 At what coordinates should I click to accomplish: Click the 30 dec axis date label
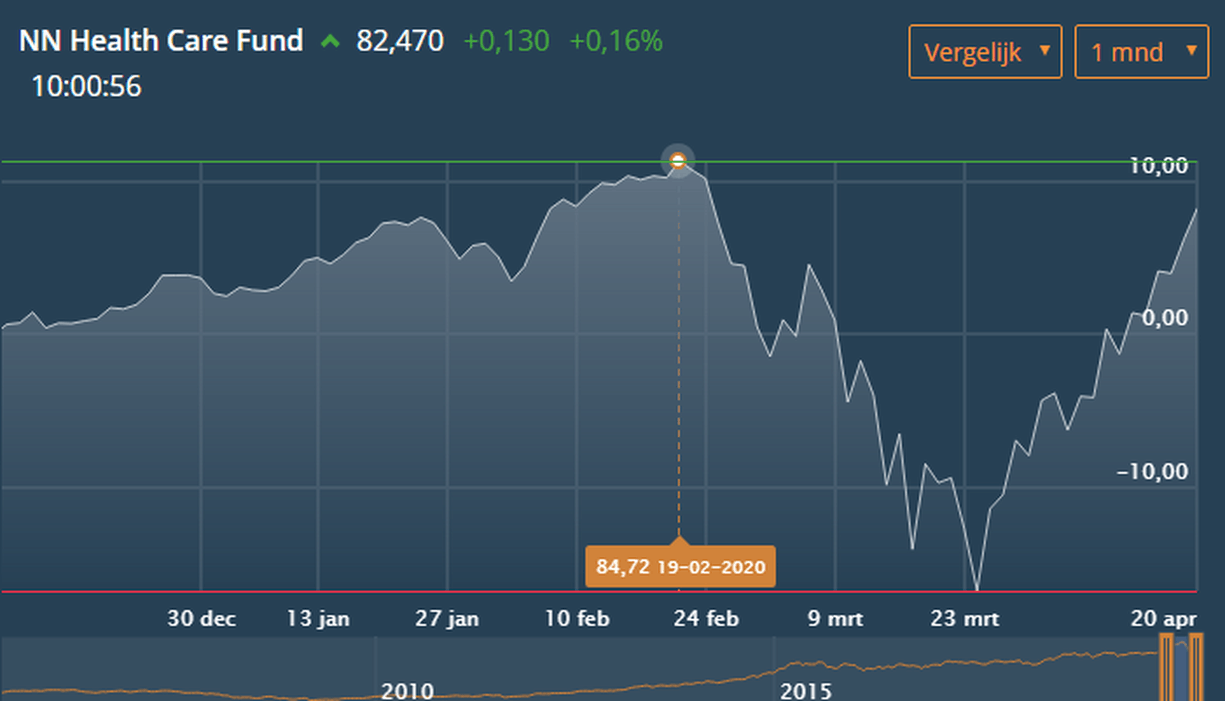(202, 619)
